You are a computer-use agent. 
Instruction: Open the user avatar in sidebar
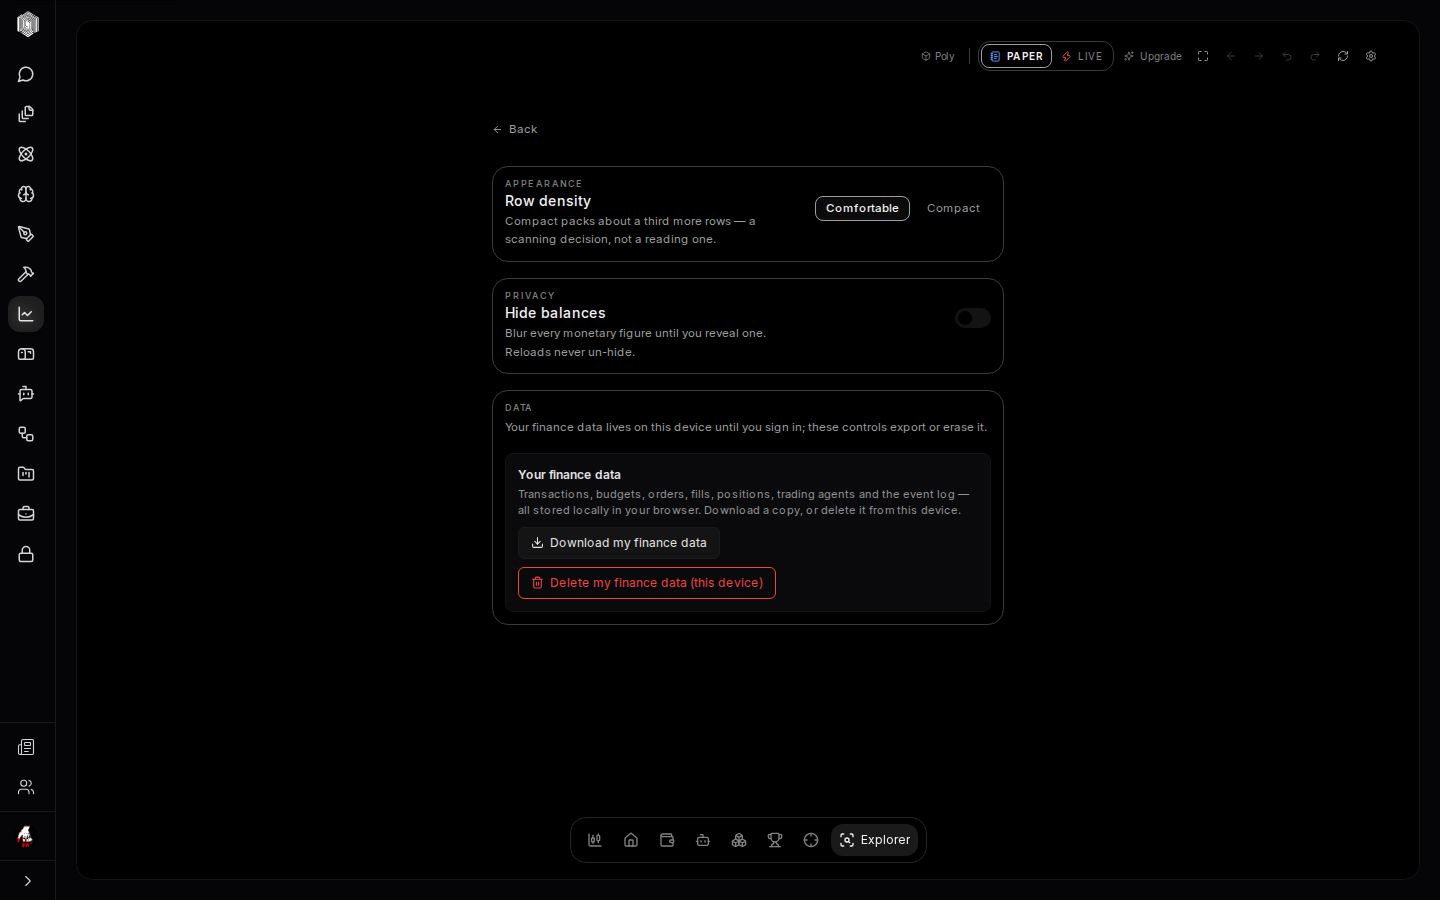pyautogui.click(x=26, y=836)
